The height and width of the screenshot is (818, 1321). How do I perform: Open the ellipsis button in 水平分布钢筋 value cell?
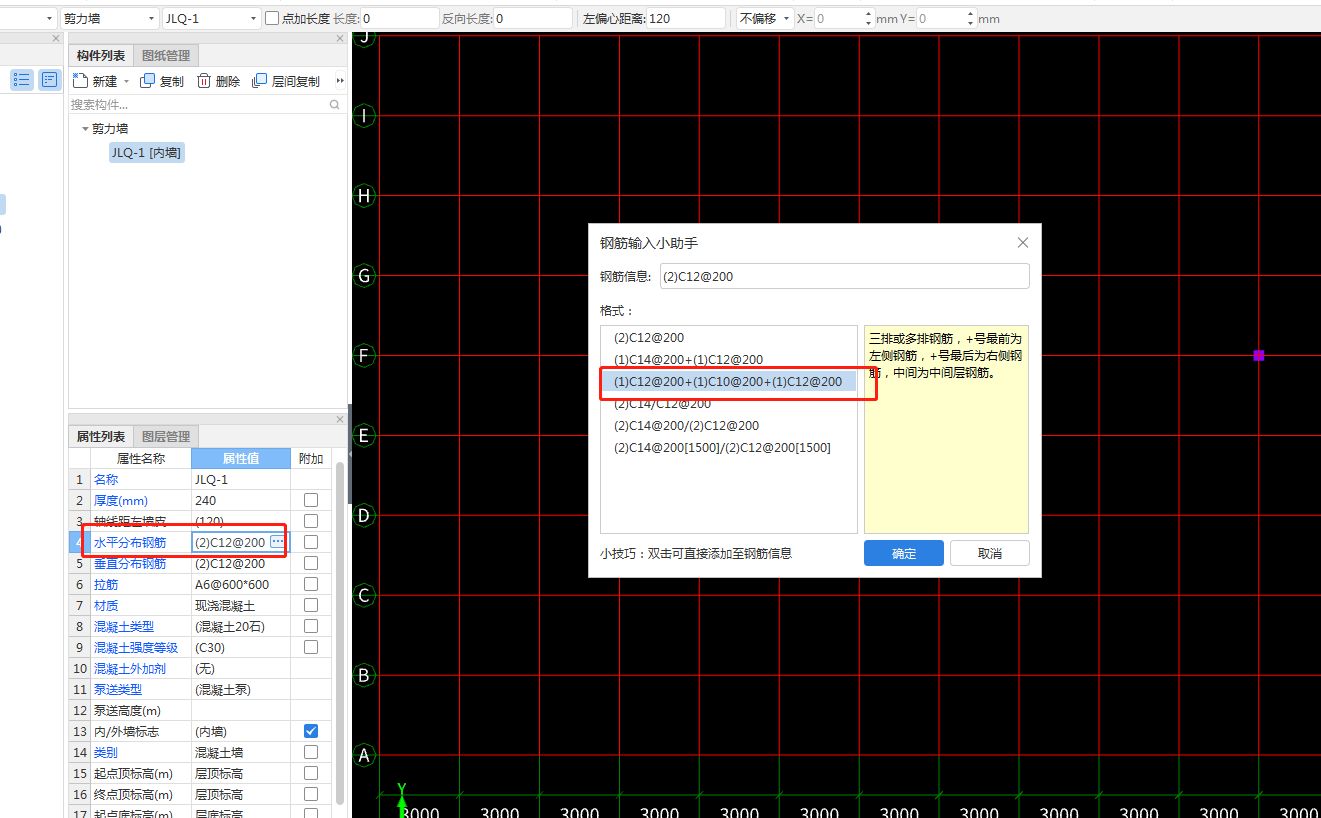277,541
